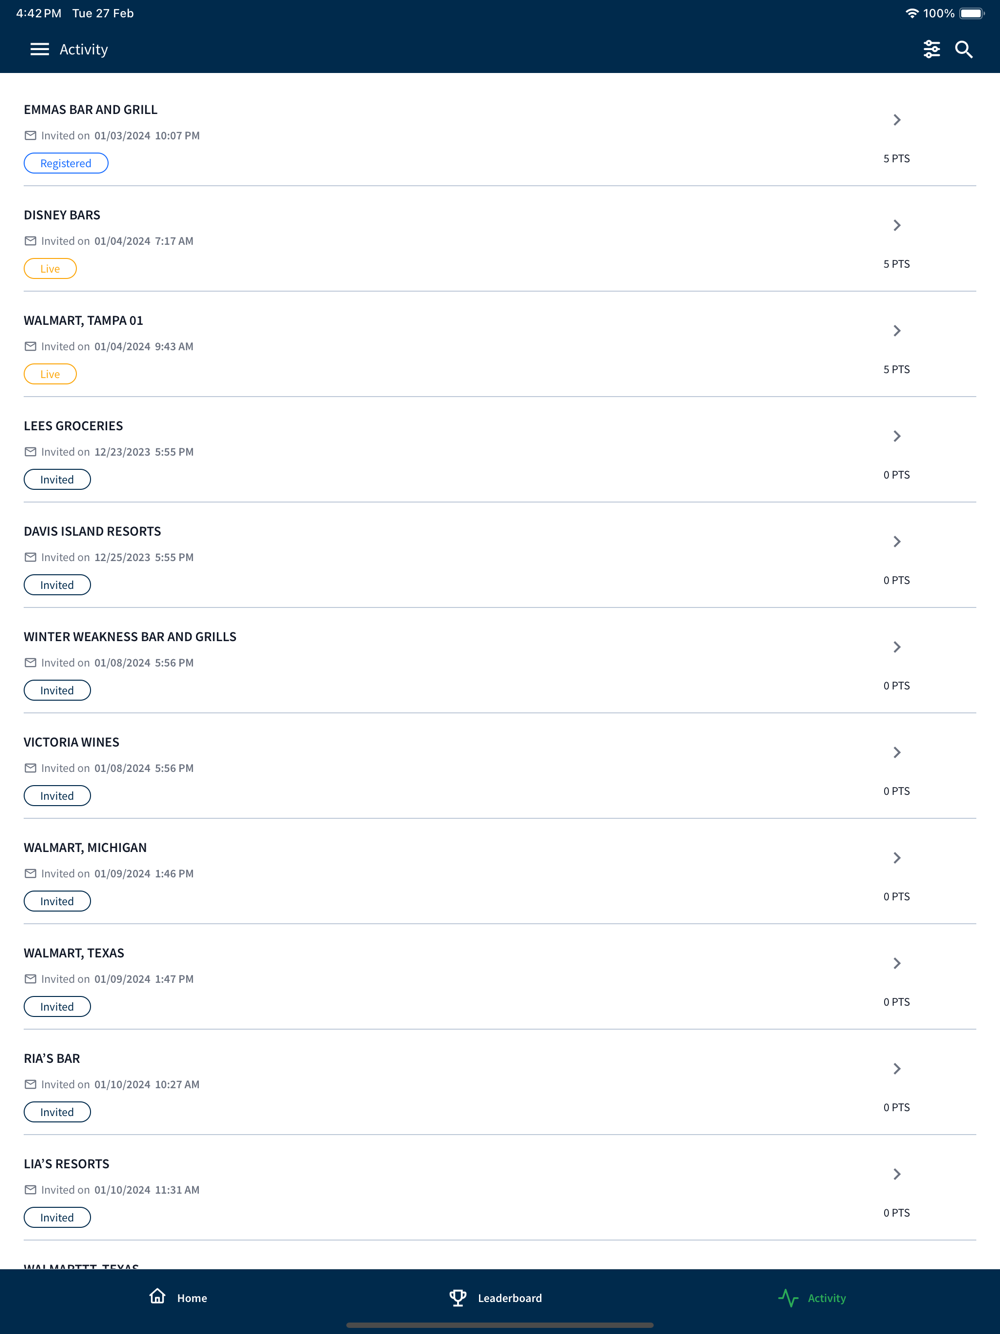The width and height of the screenshot is (1000, 1334).
Task: Tap the Home house icon
Action: point(157,1297)
